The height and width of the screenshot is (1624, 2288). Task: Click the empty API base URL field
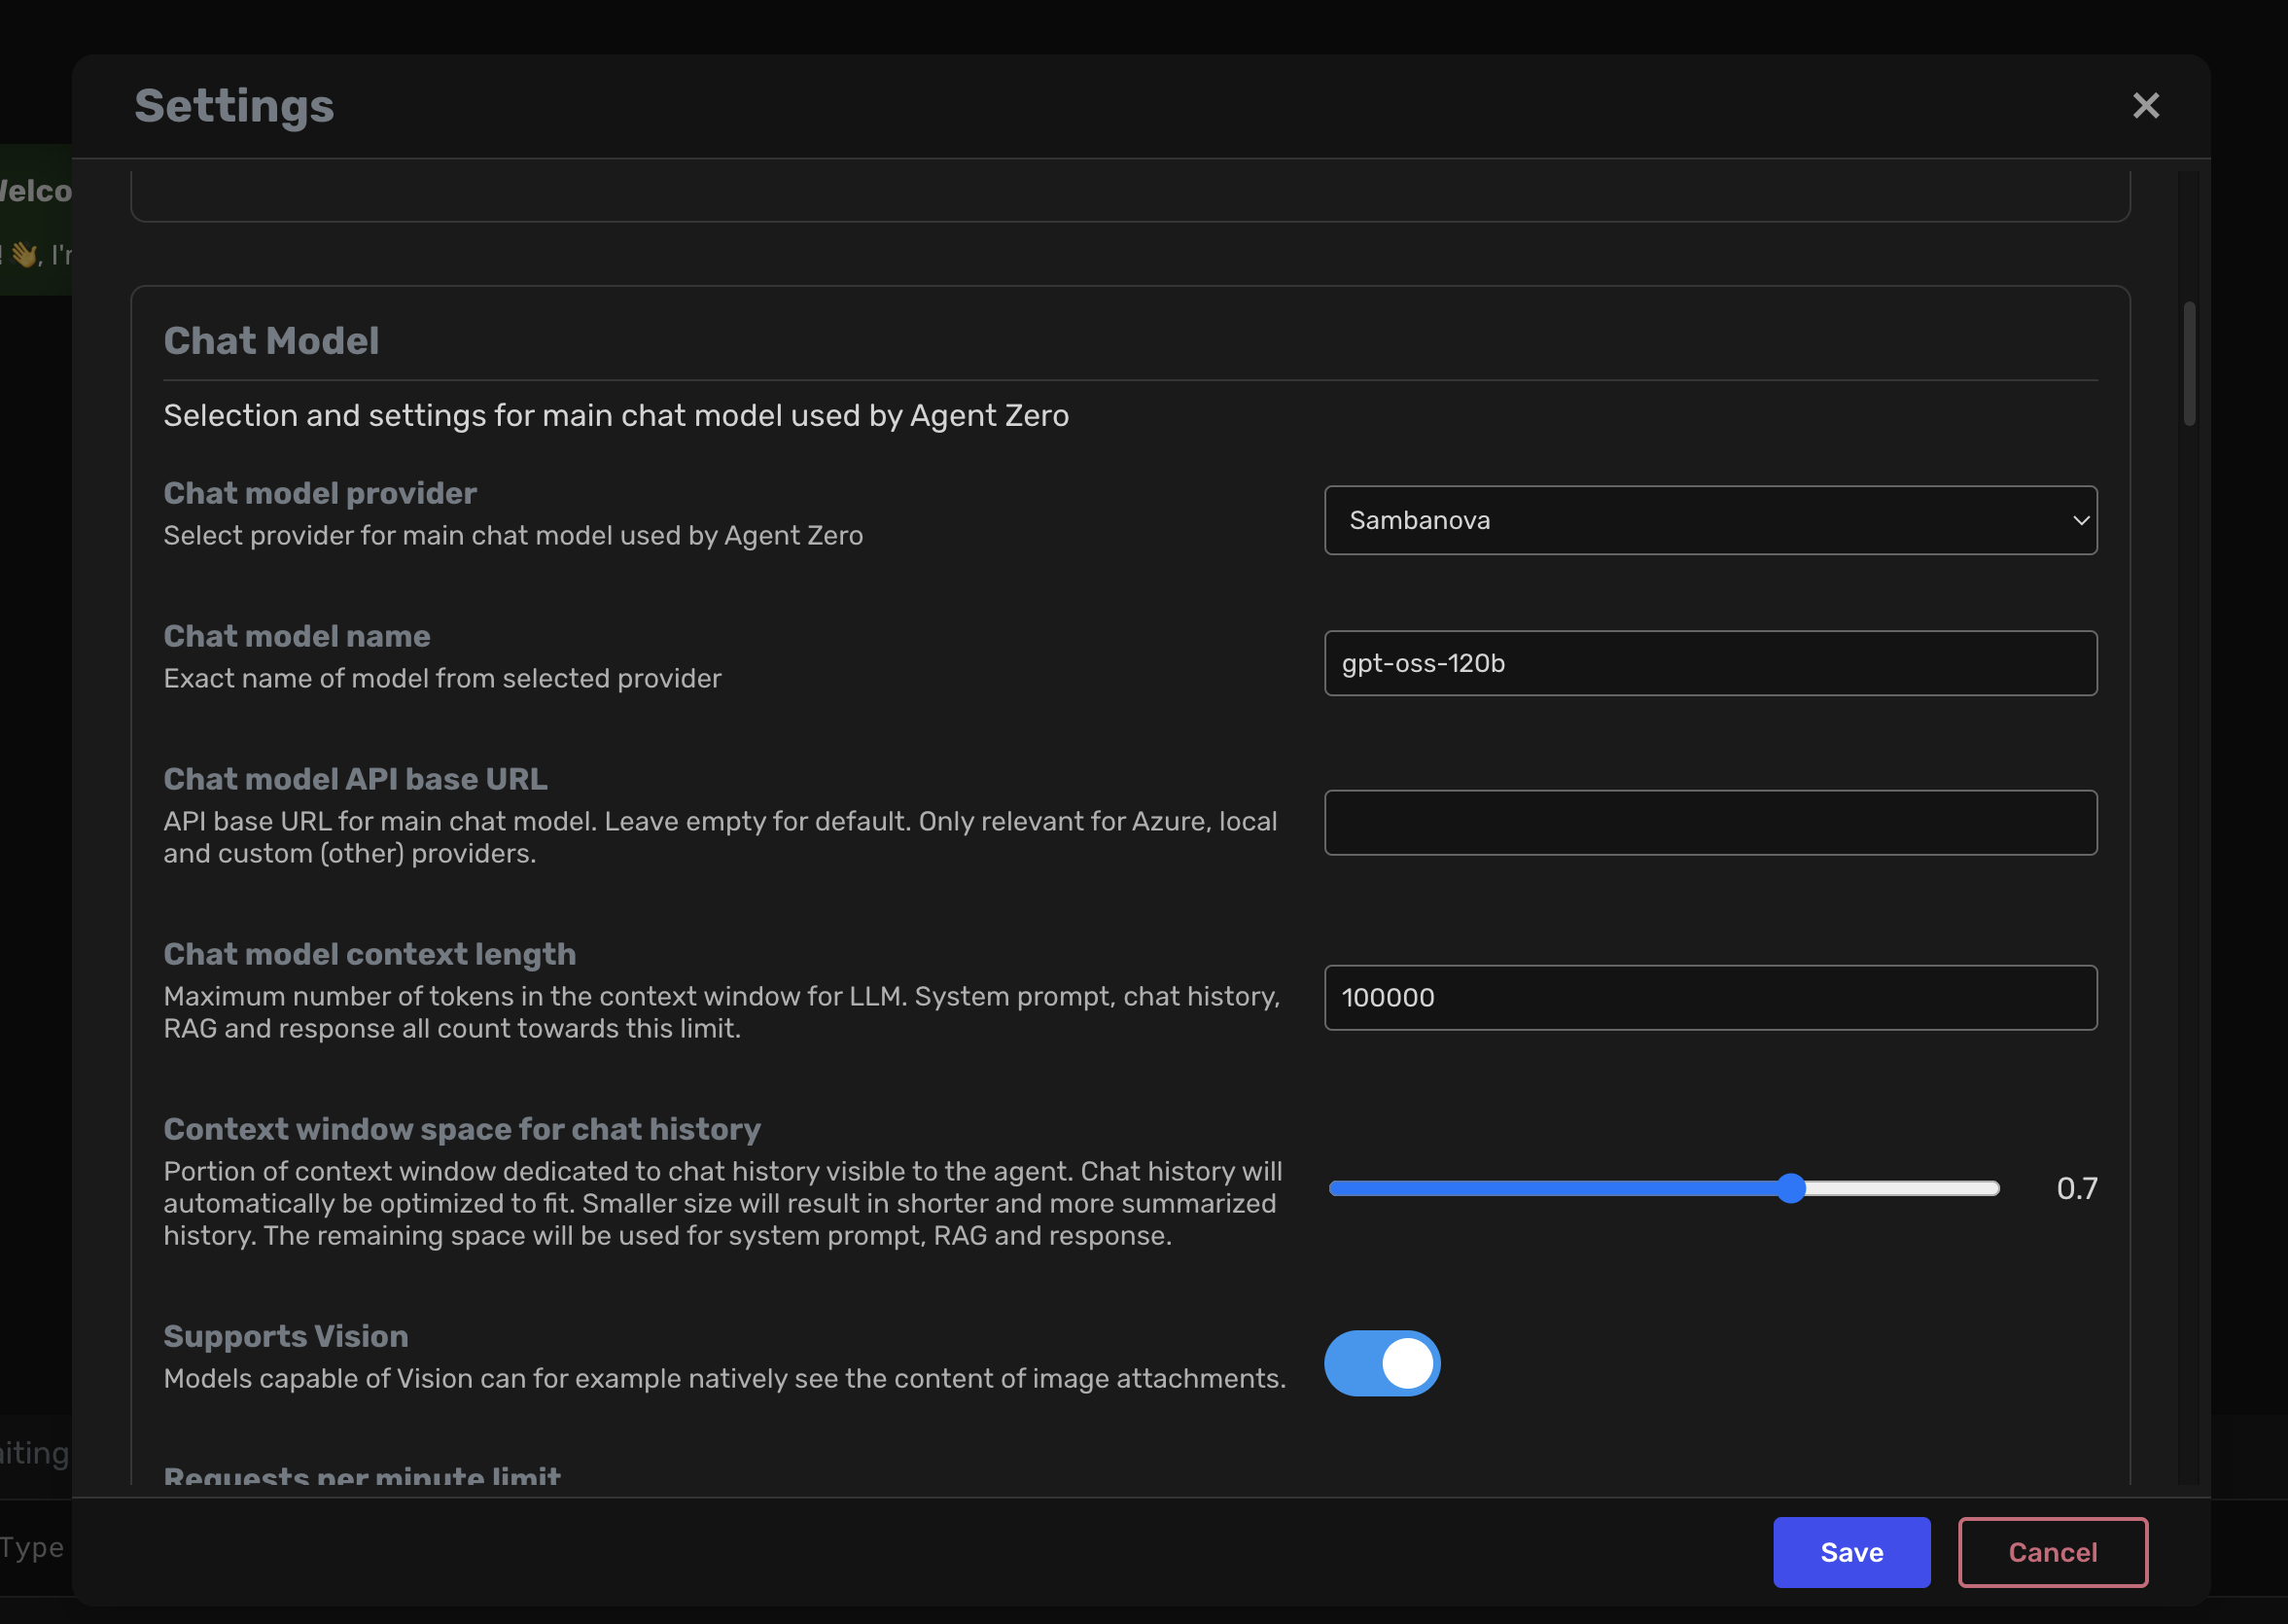coord(1709,822)
